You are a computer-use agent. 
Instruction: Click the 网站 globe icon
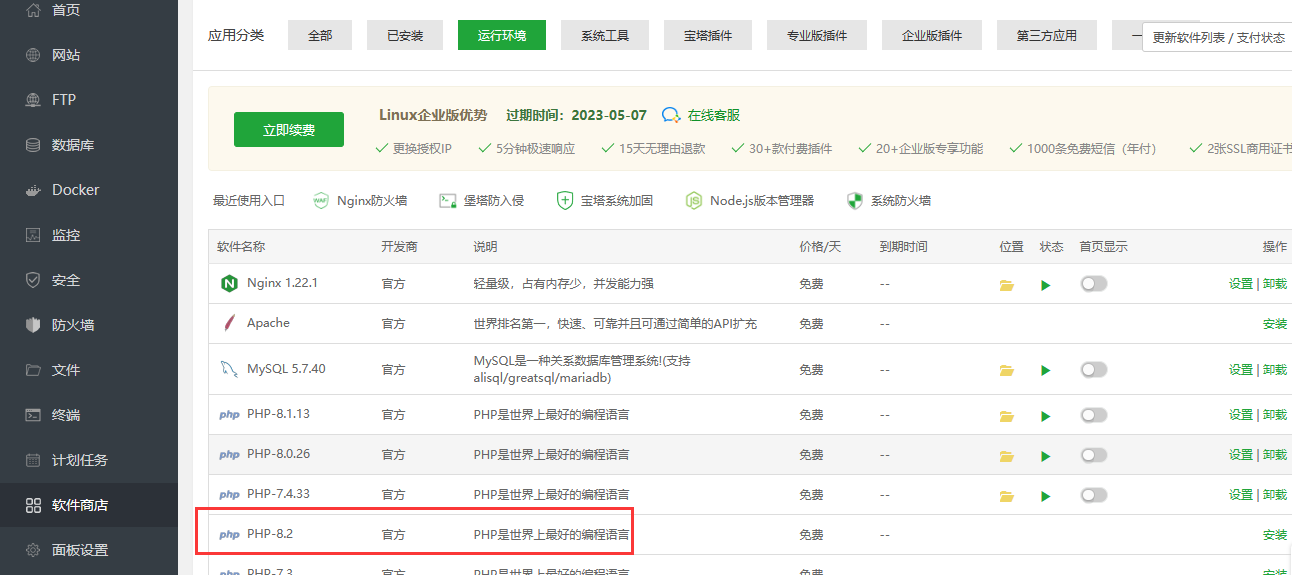click(x=33, y=55)
